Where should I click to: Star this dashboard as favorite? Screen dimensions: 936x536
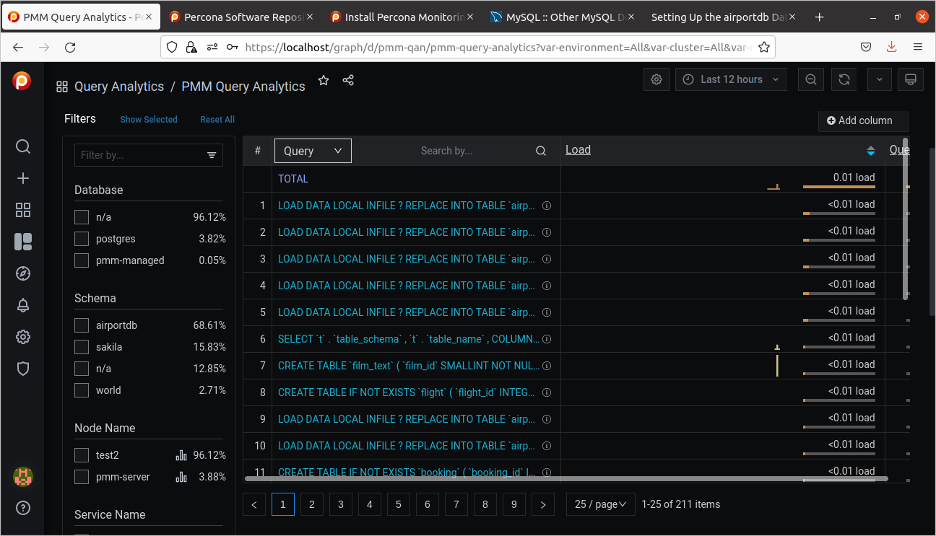324,80
